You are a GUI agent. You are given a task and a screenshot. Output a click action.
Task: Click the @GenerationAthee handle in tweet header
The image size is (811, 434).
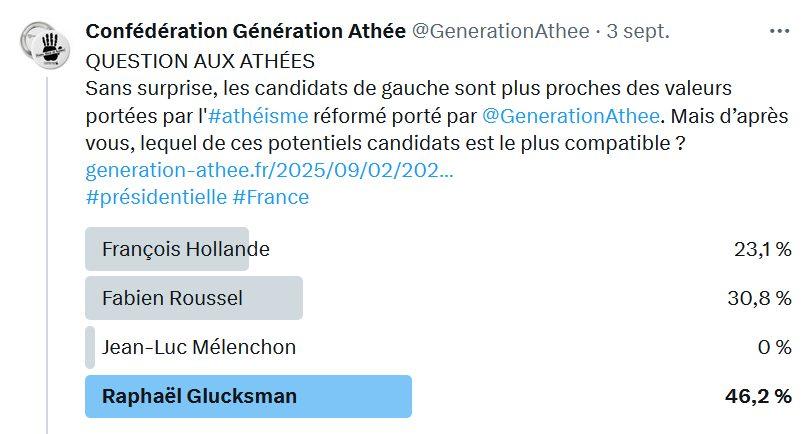[500, 31]
